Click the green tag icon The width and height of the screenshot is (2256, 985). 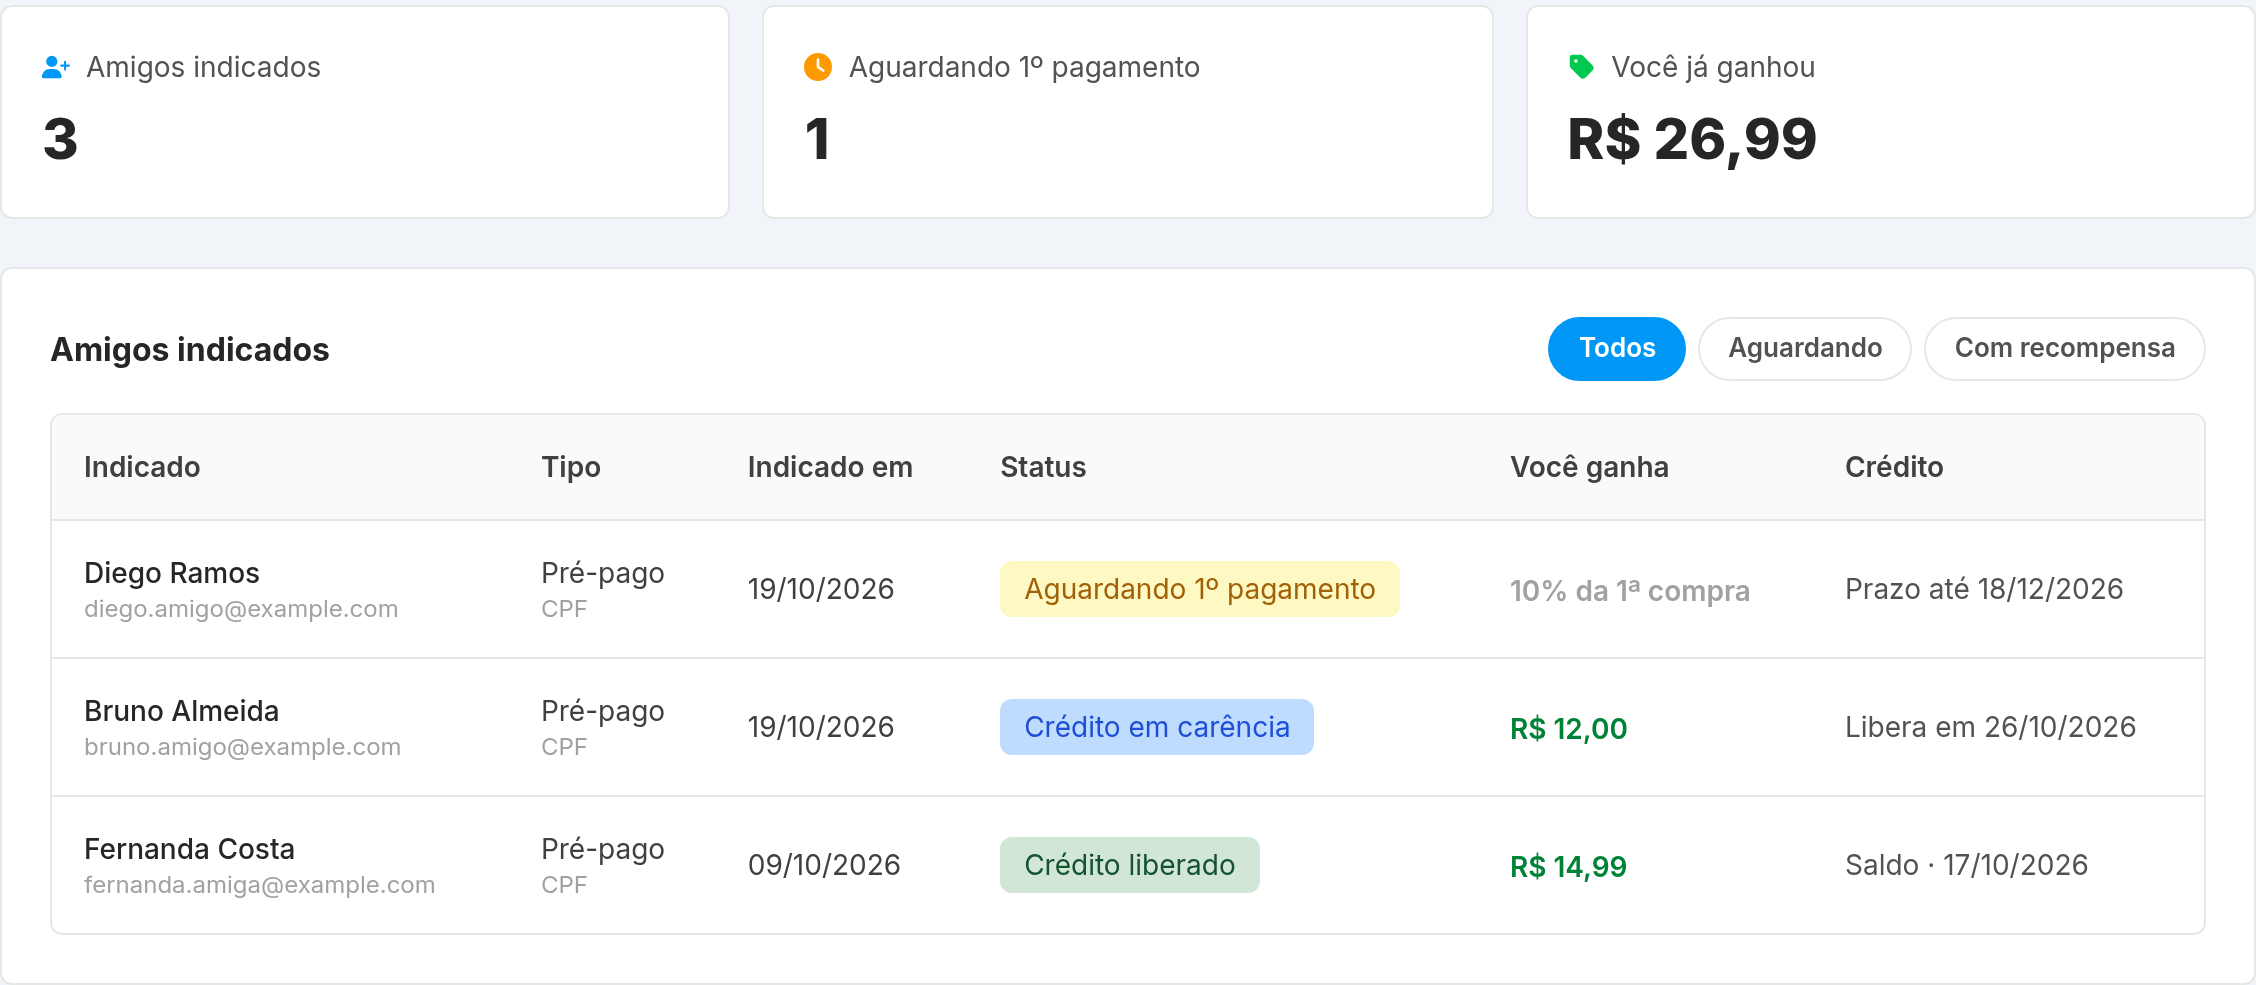(x=1581, y=67)
